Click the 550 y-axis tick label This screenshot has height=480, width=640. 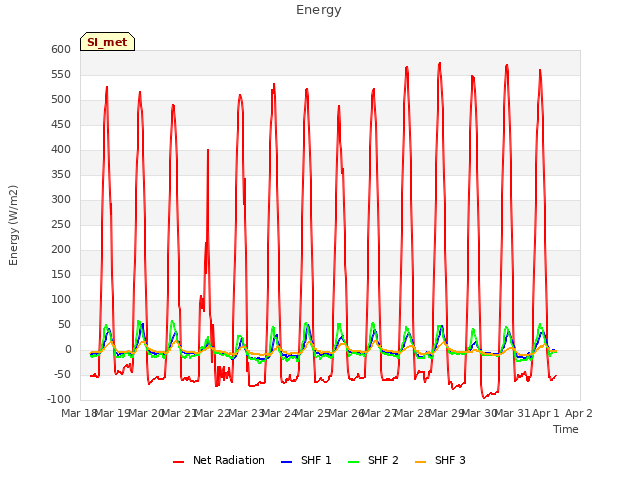pos(61,75)
